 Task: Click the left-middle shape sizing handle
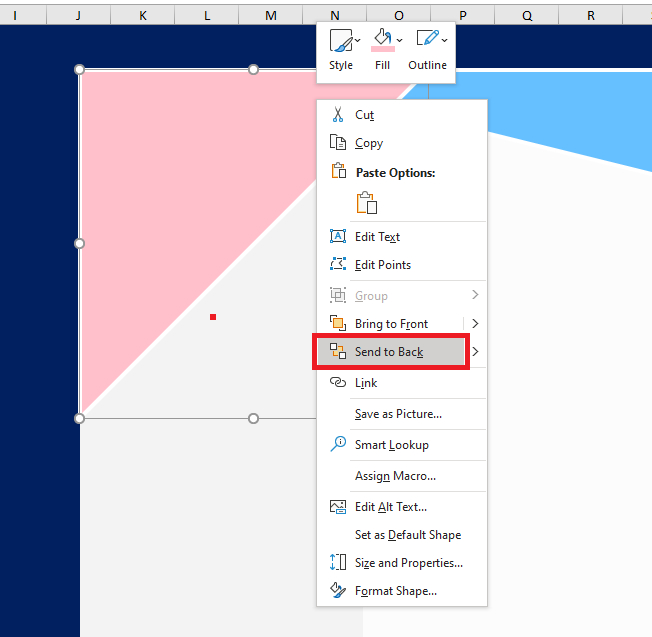pyautogui.click(x=79, y=244)
